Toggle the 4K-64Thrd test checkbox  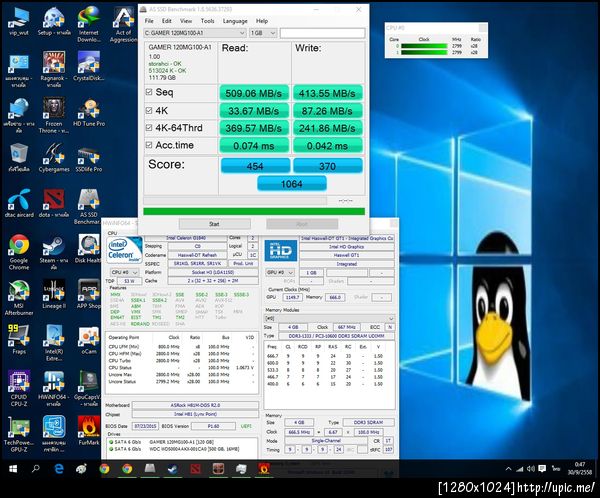149,127
